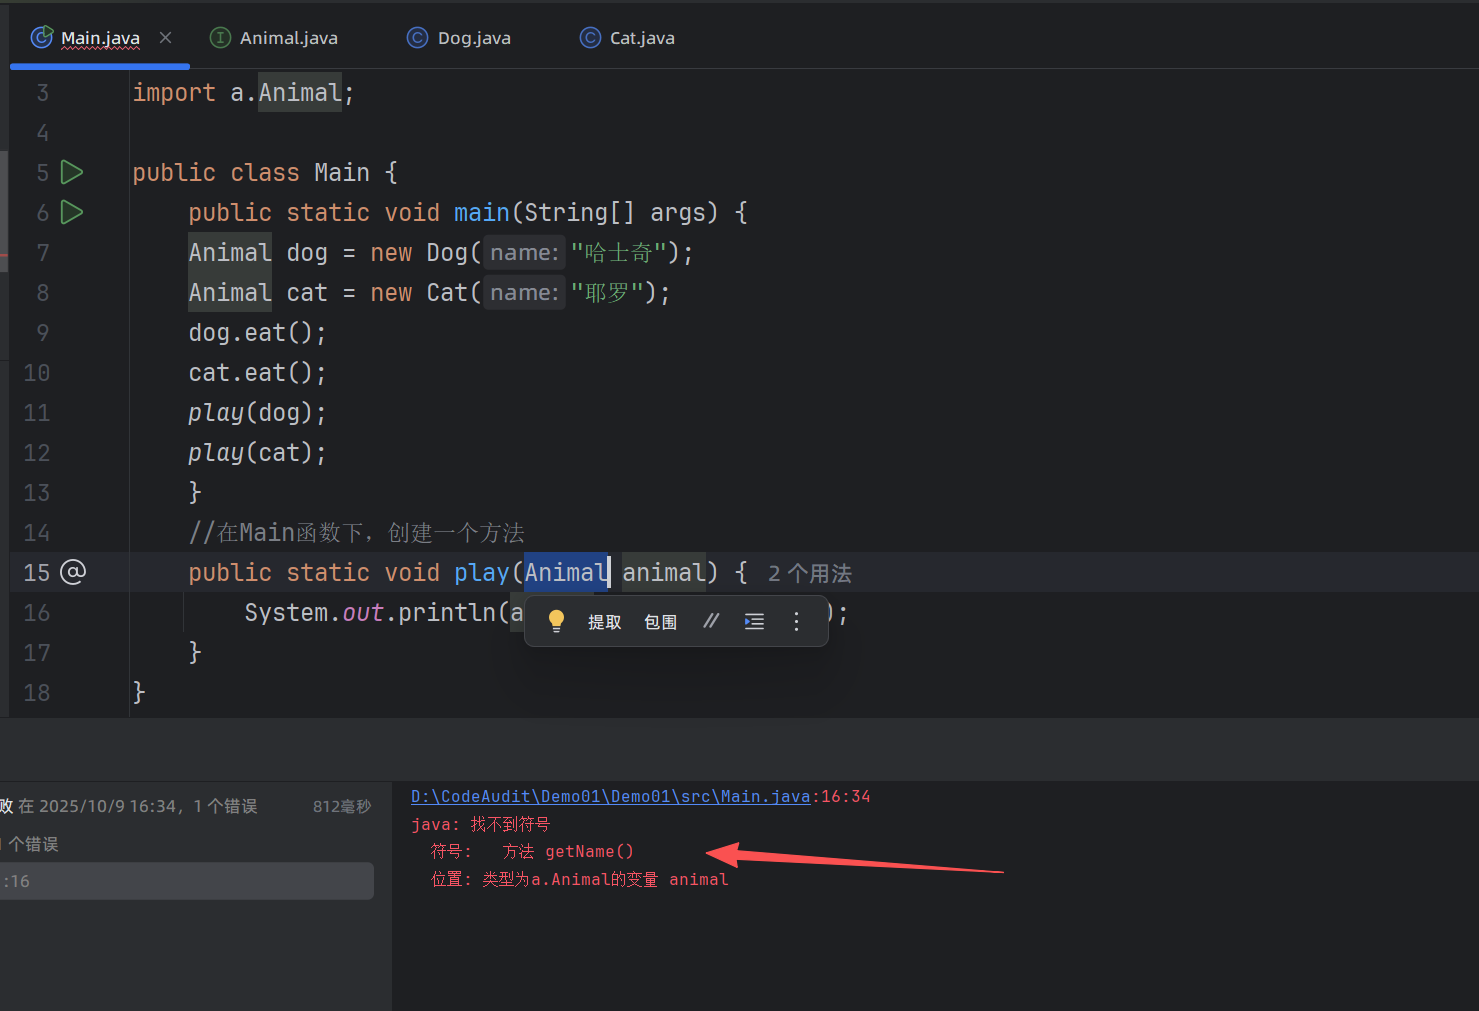This screenshot has width=1479, height=1011.
Task: Open the 包围 (Surround) options
Action: [x=660, y=622]
